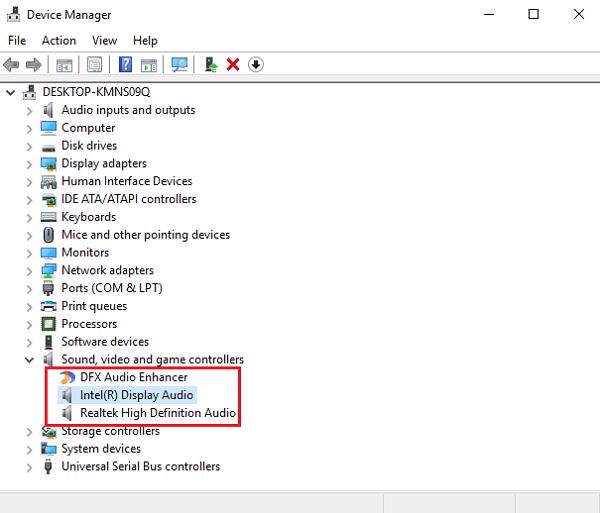600x513 pixels.
Task: Open the Properties toolbar icon
Action: coord(95,65)
